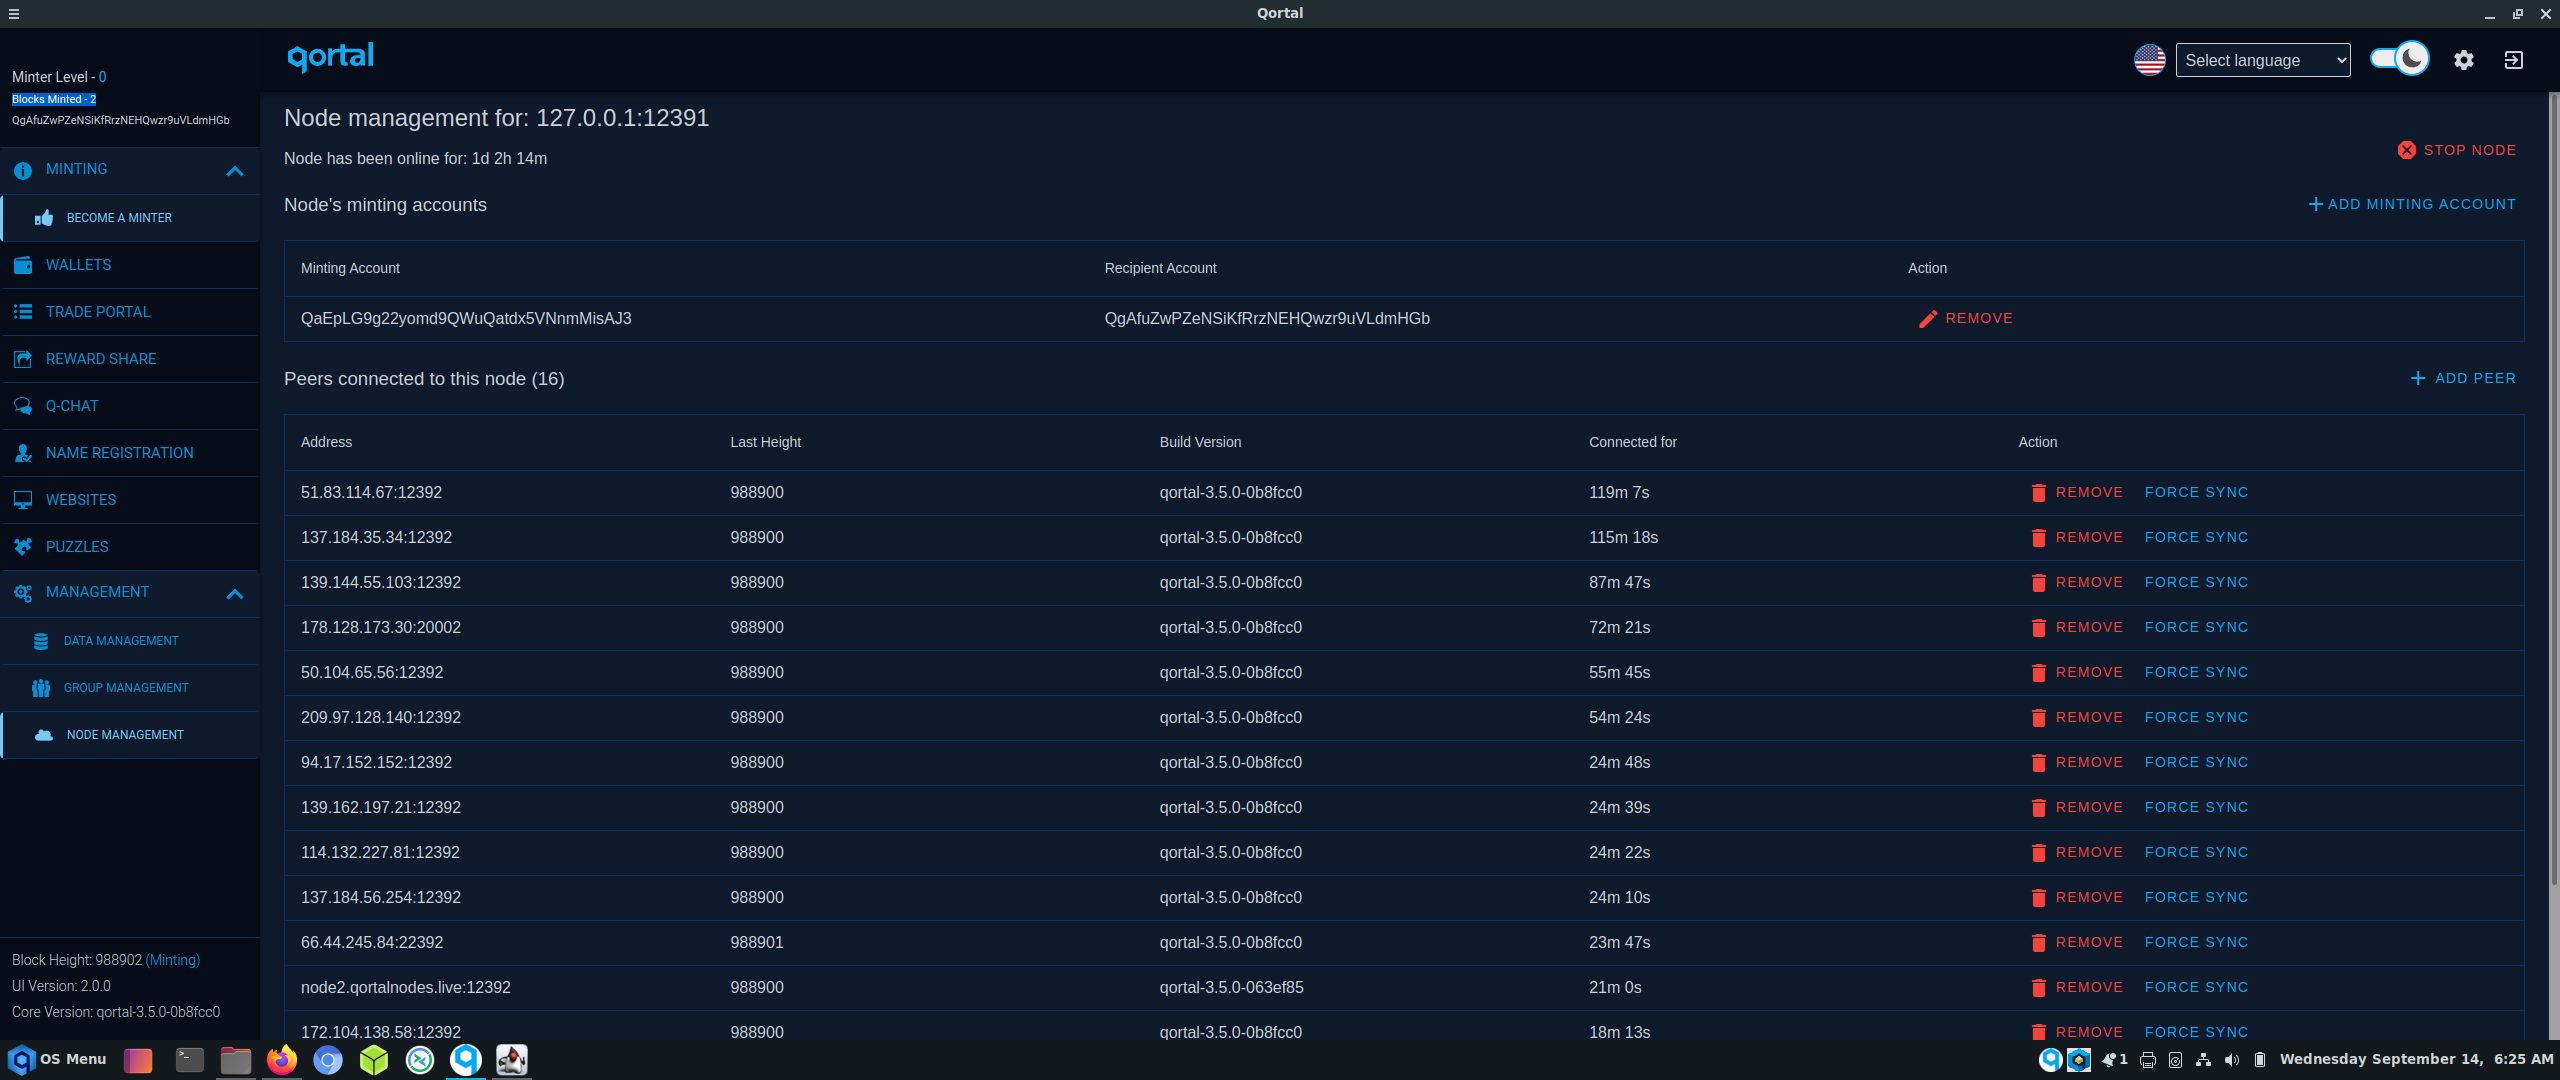Click the US flag language icon
Screen dimensions: 2560x1080
coord(2149,60)
